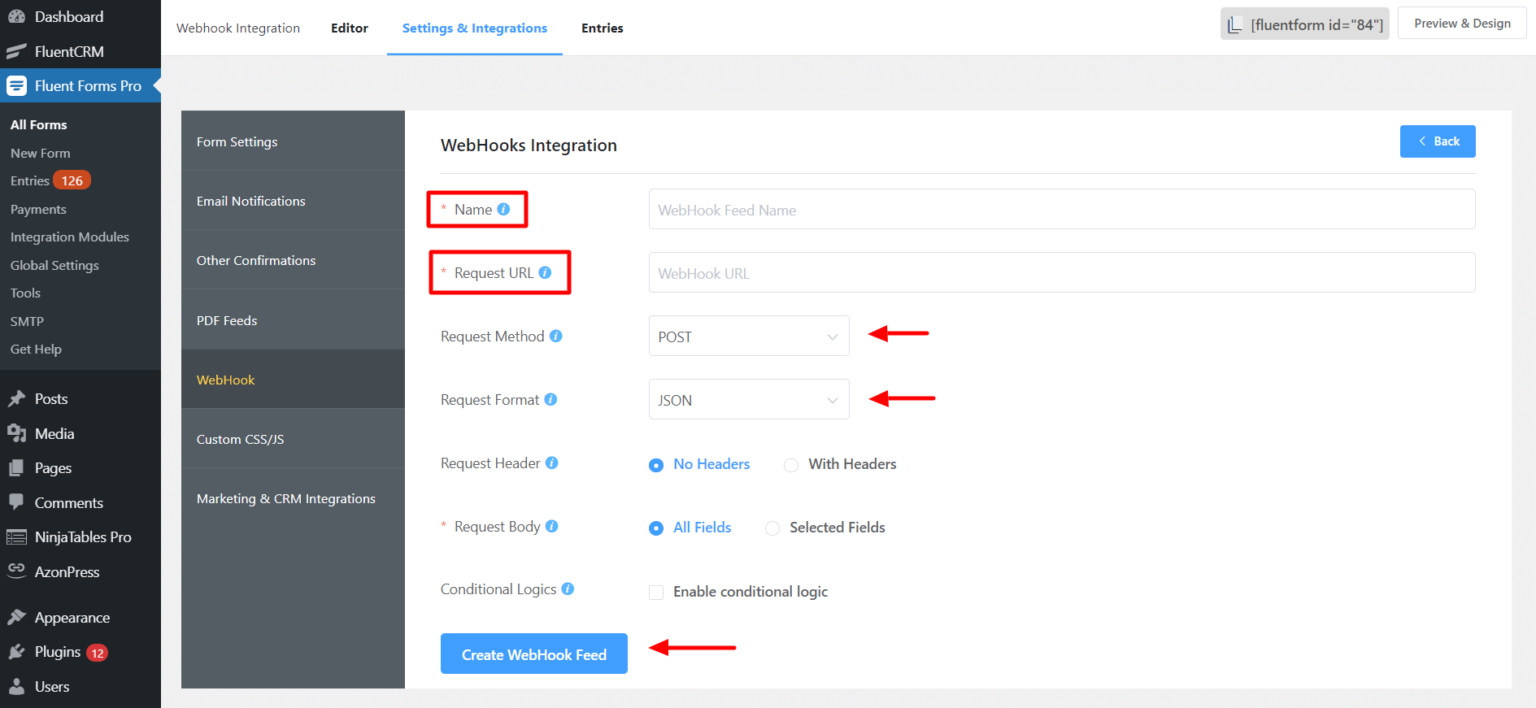The height and width of the screenshot is (708, 1536).
Task: Open the FluentCRM sidebar icon
Action: tap(18, 51)
